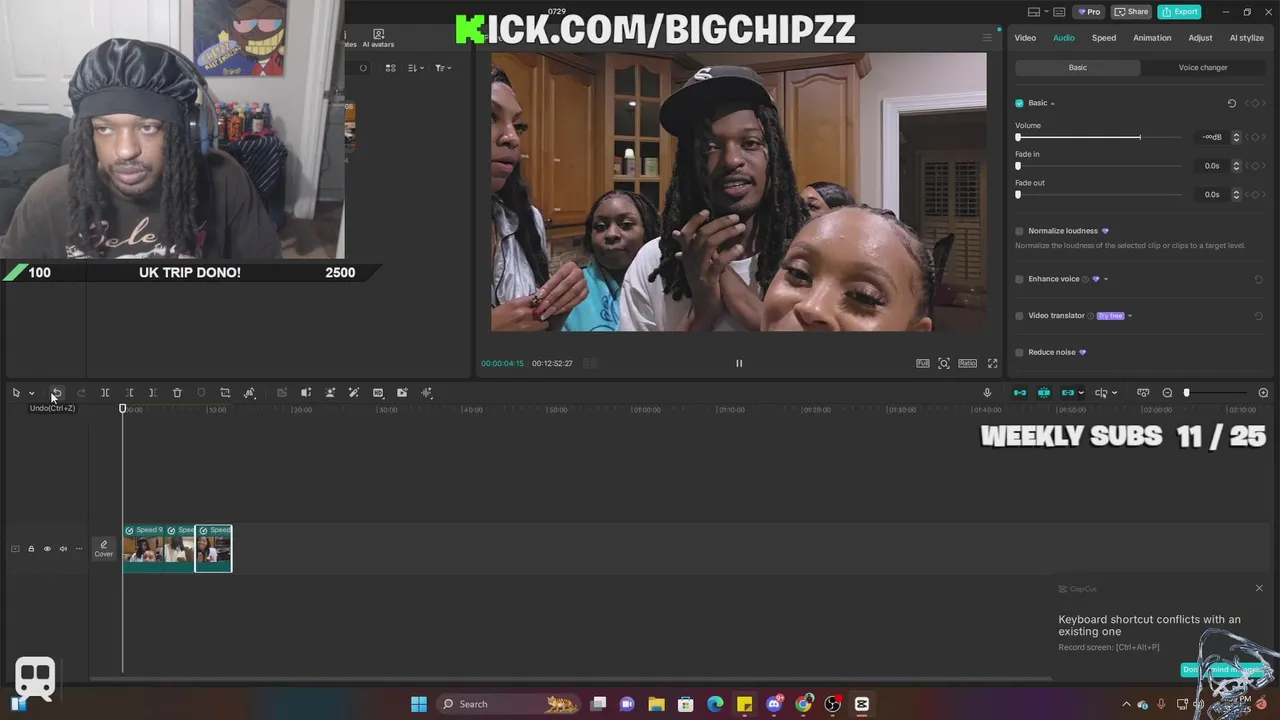Click the microphone record voiceover icon

tap(987, 393)
